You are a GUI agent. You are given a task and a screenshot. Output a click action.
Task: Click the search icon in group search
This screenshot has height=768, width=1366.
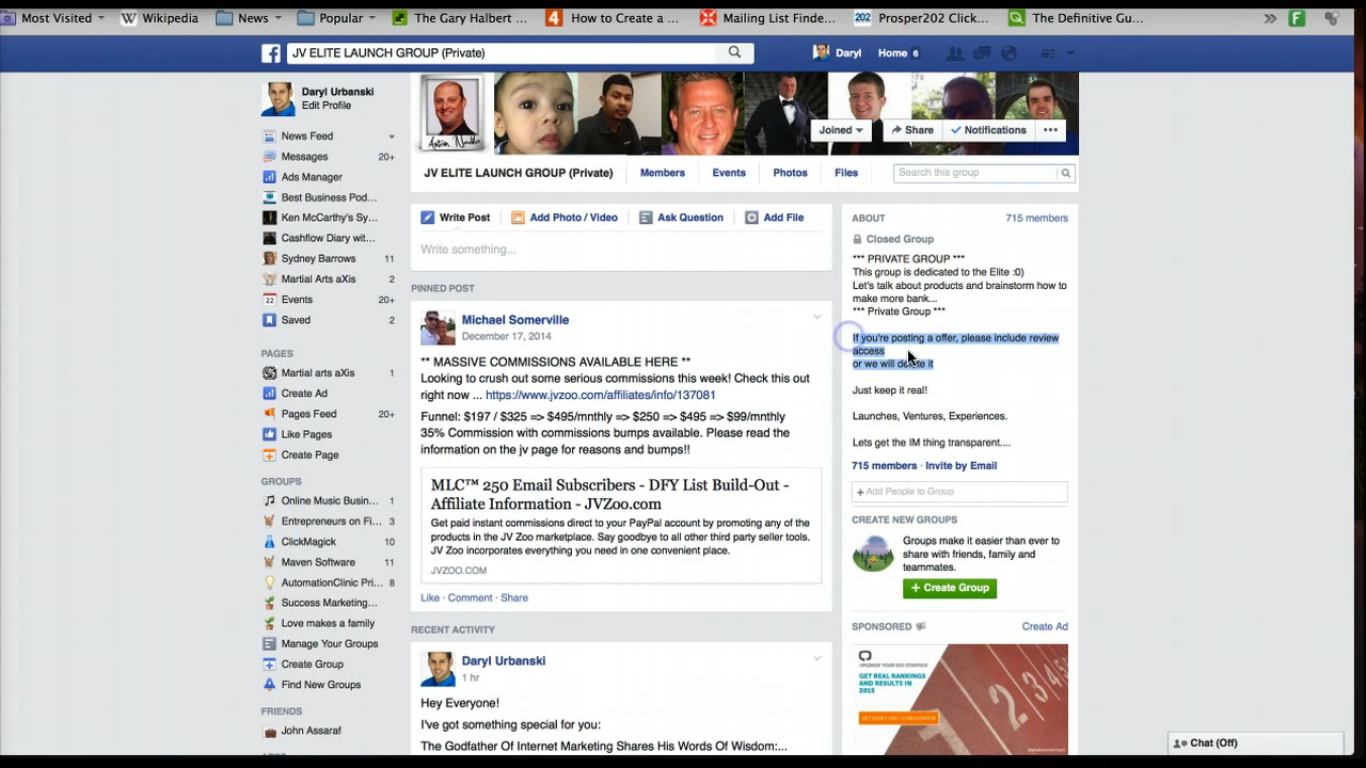click(1066, 173)
